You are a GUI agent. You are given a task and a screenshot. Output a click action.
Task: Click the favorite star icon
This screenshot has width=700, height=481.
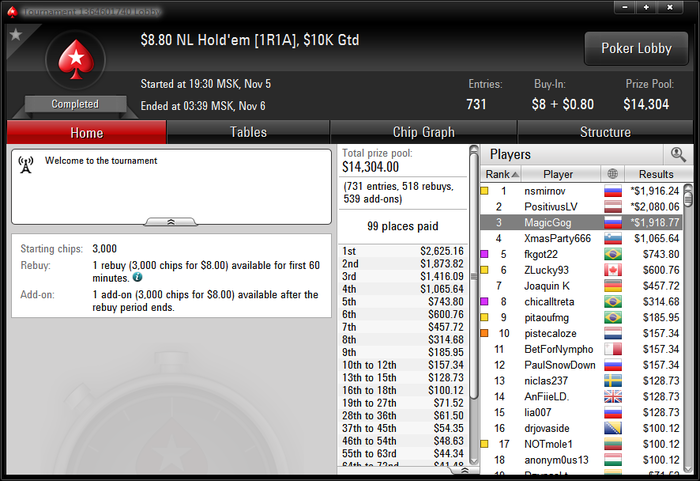[16, 34]
